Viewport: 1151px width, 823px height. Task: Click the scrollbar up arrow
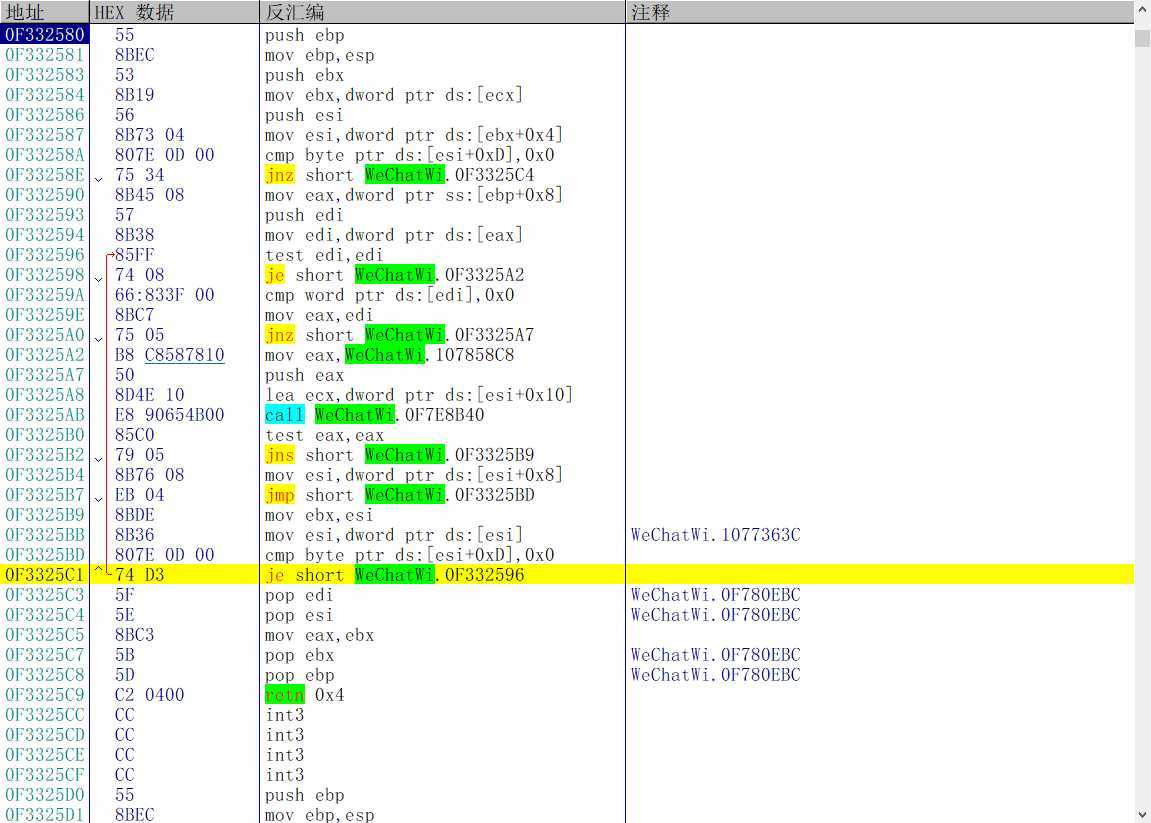[1142, 9]
